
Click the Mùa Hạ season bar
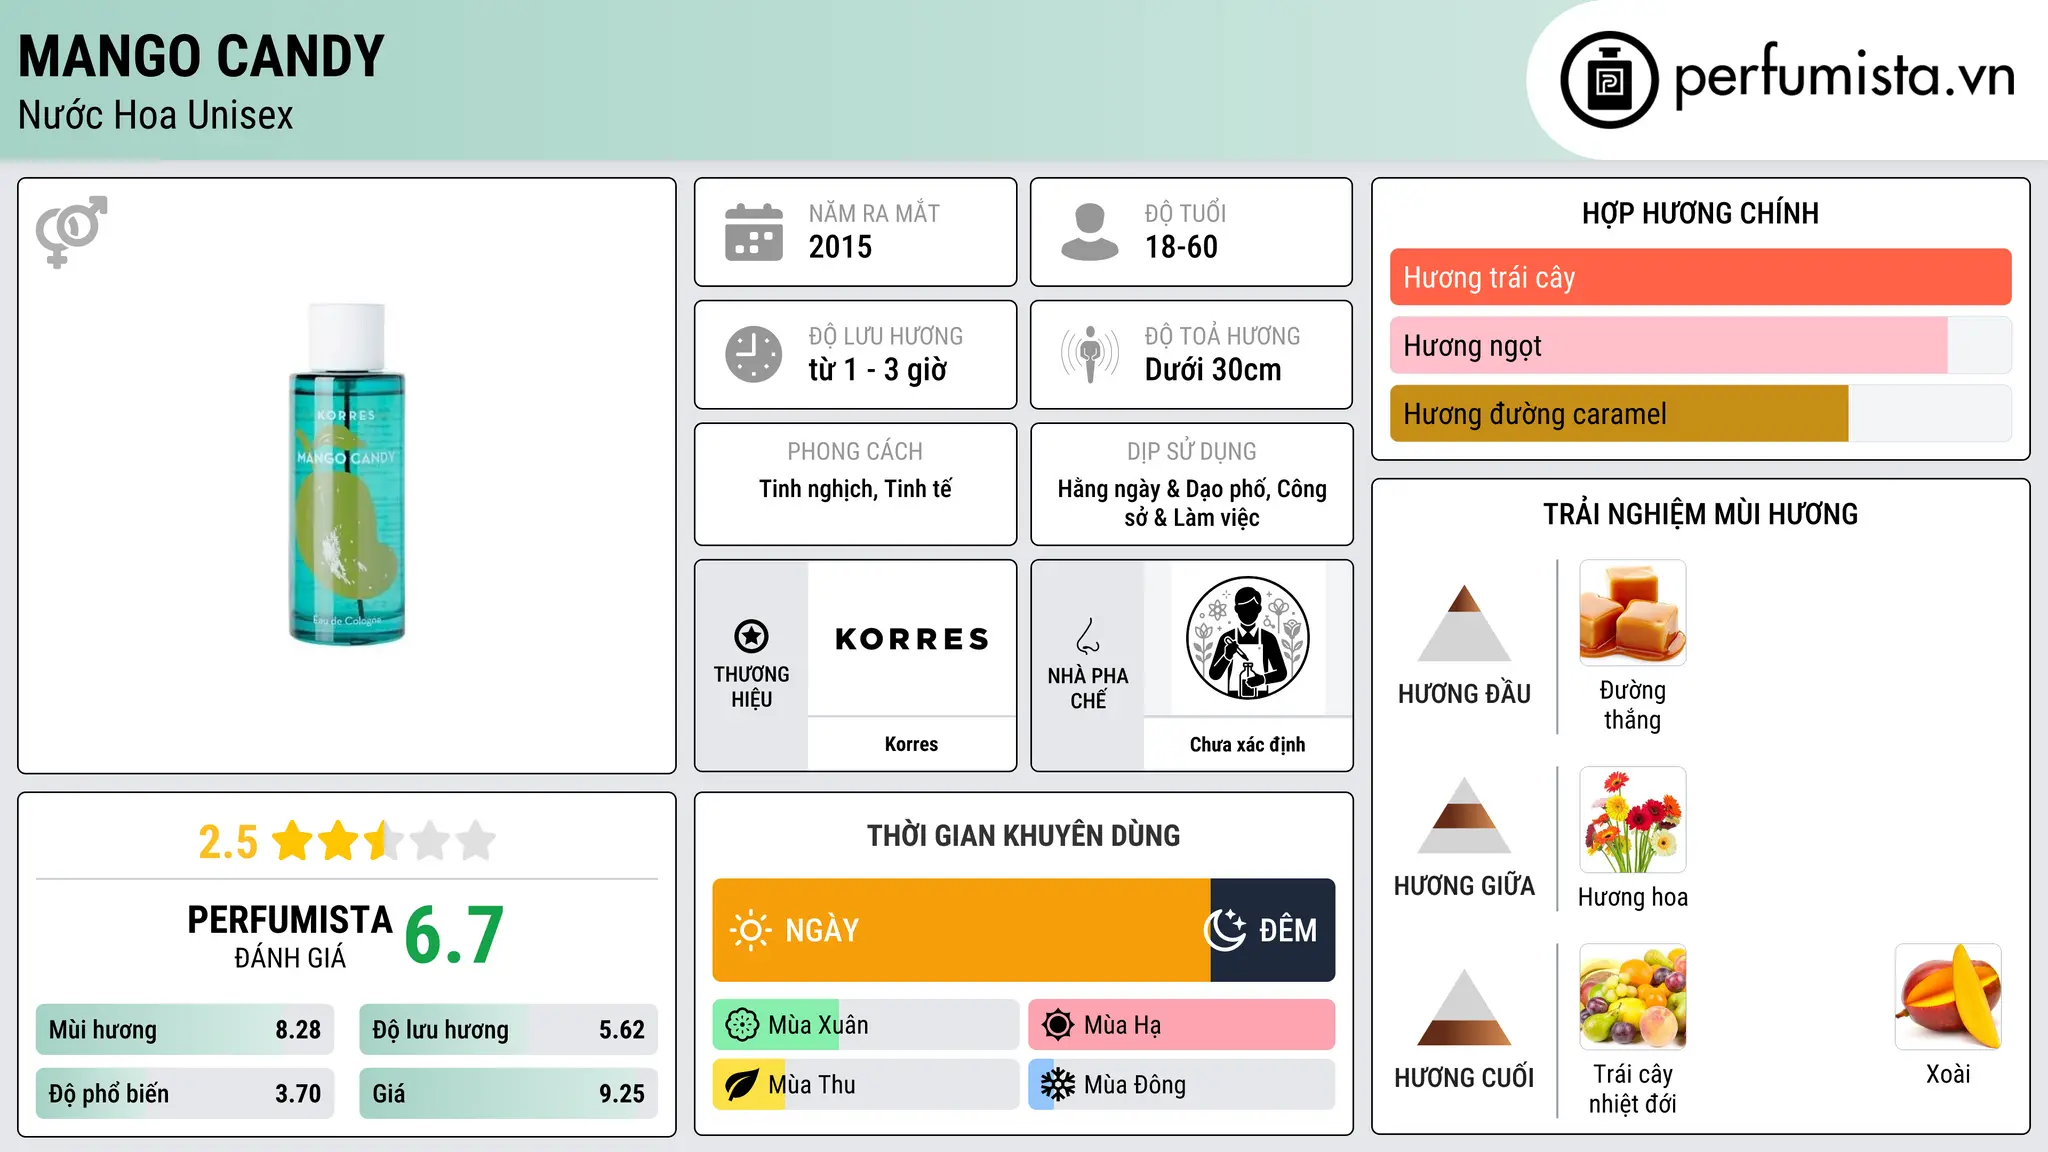pyautogui.click(x=1182, y=1025)
